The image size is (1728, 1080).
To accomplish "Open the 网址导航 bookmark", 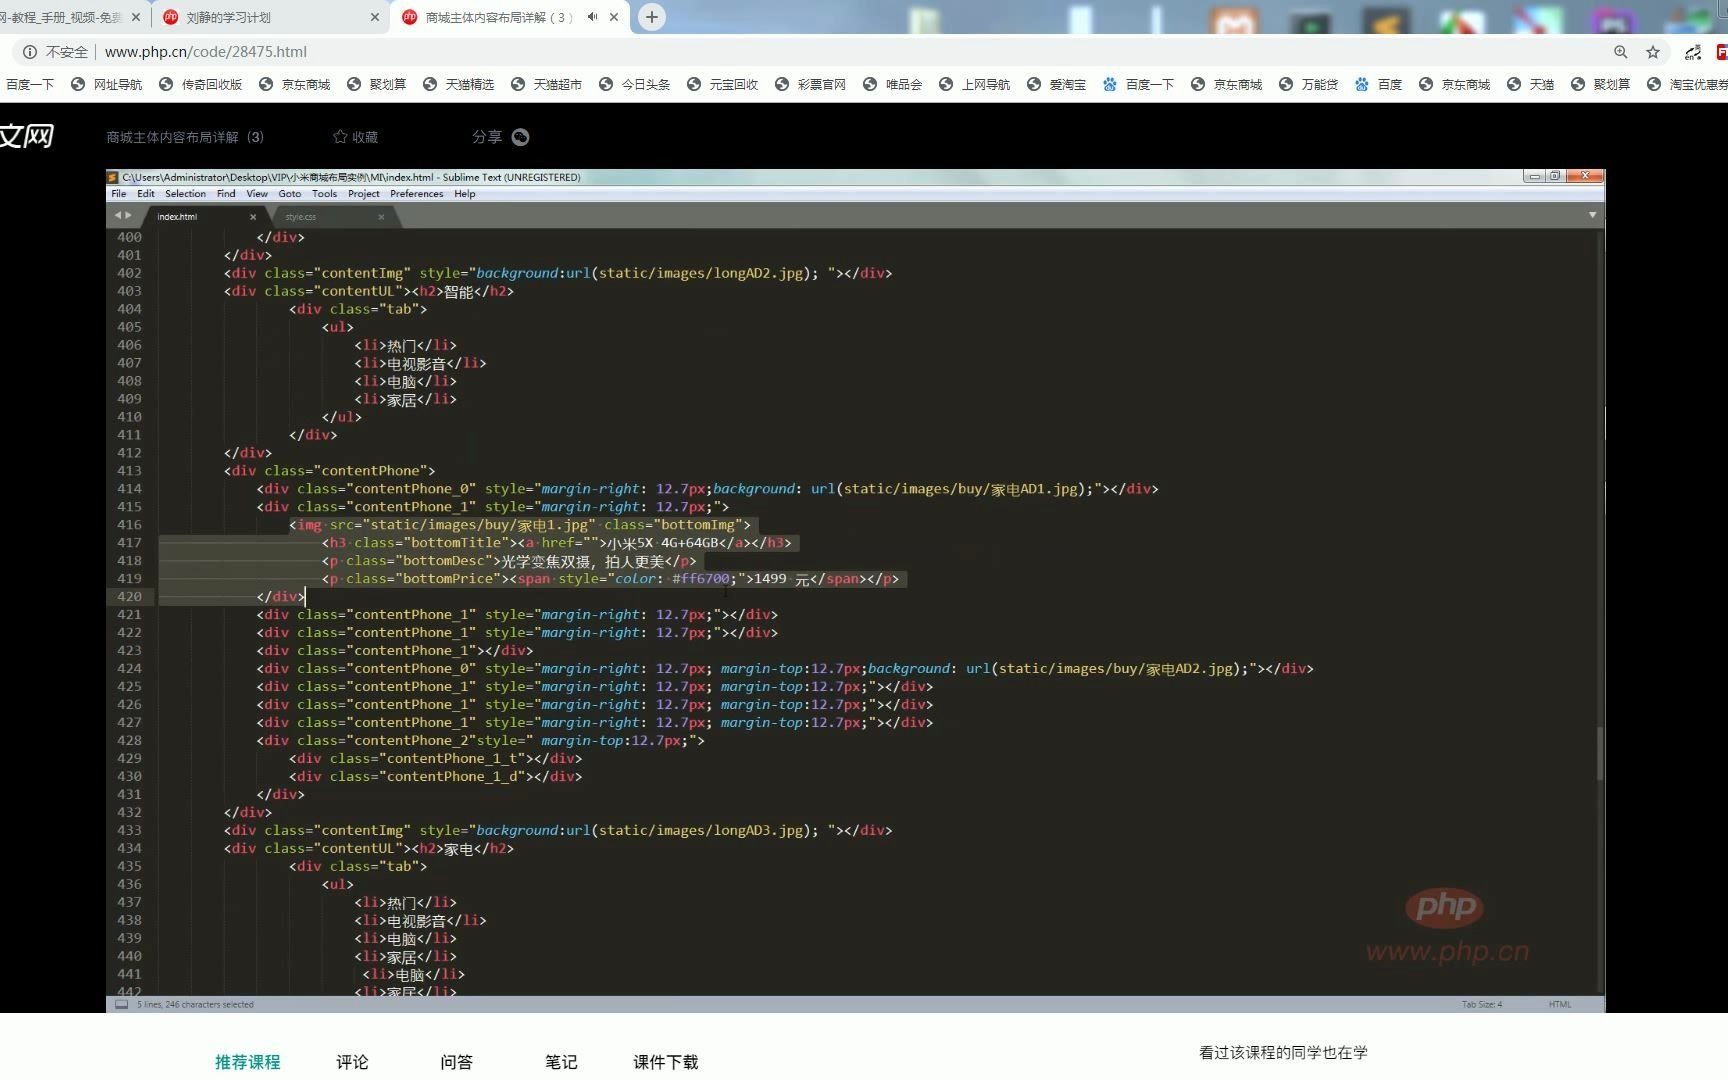I will pyautogui.click(x=107, y=85).
